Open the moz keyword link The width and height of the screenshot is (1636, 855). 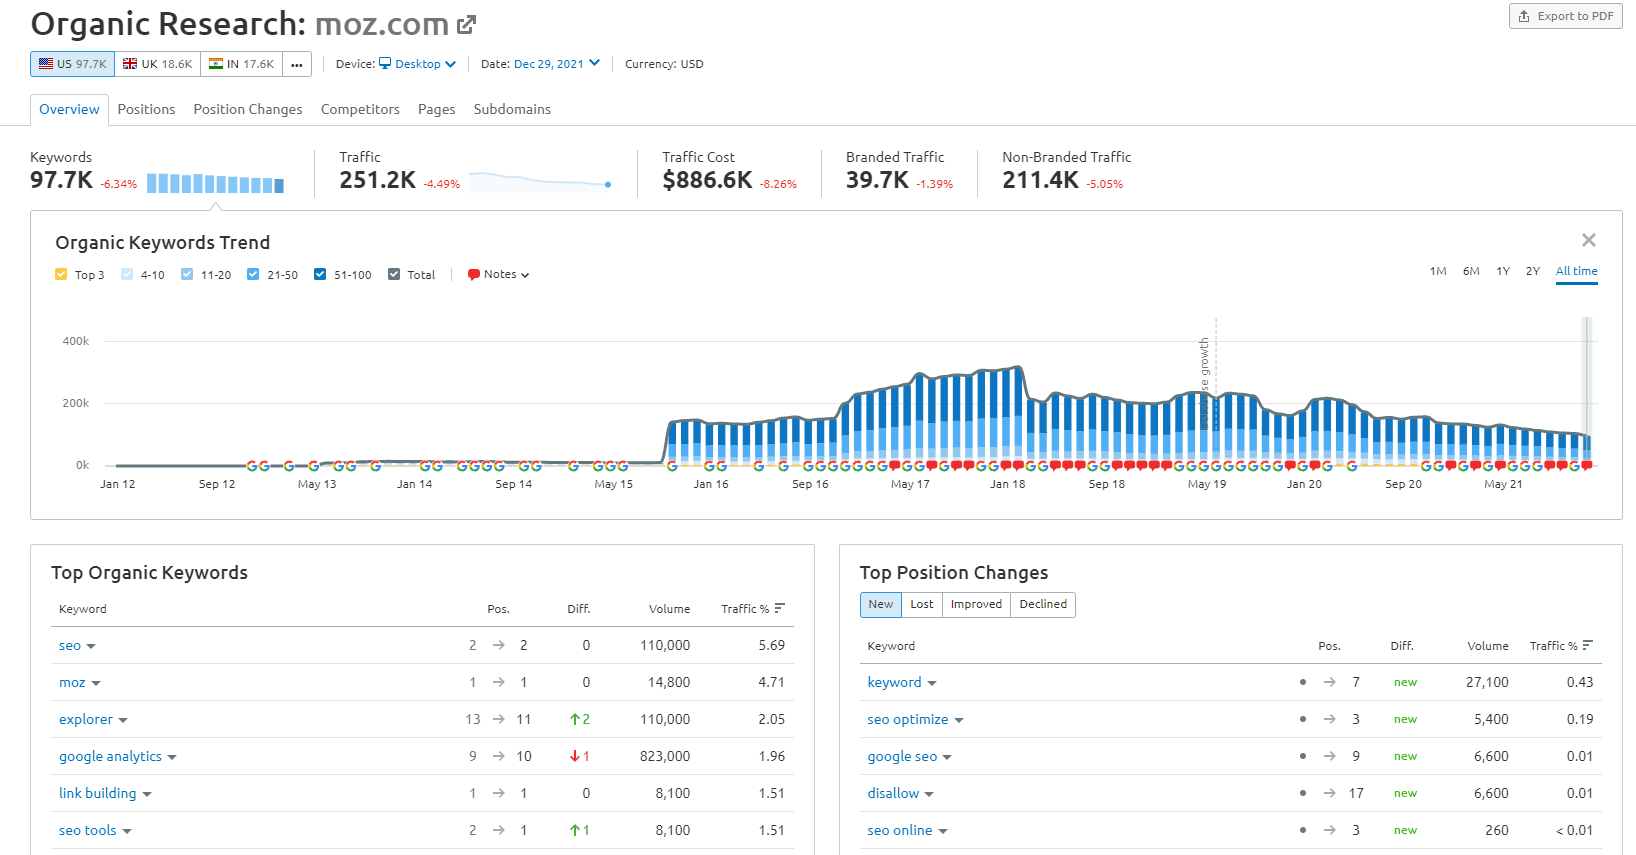coord(72,682)
